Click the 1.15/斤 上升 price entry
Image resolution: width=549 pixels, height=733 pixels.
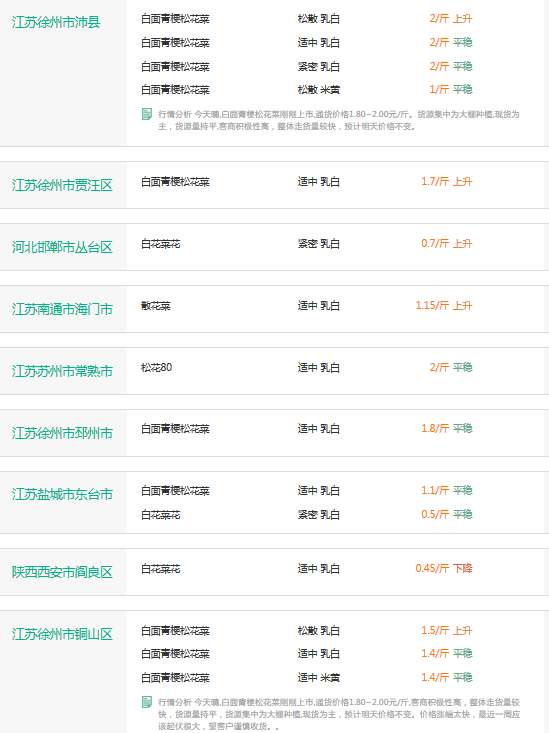coord(444,306)
